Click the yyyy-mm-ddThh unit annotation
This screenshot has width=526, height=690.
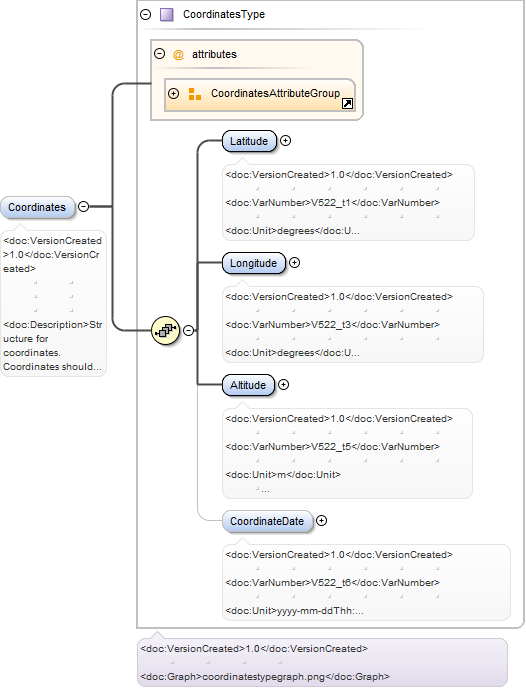tap(294, 611)
